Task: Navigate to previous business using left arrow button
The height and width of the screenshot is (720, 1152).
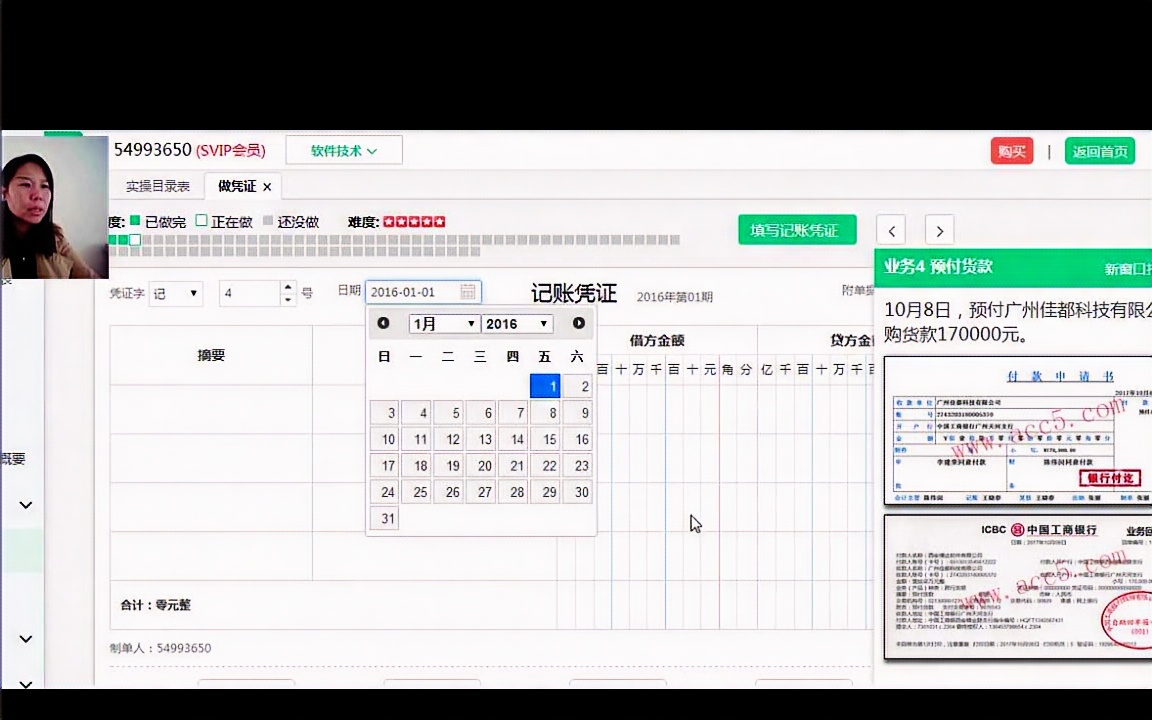Action: 891,231
